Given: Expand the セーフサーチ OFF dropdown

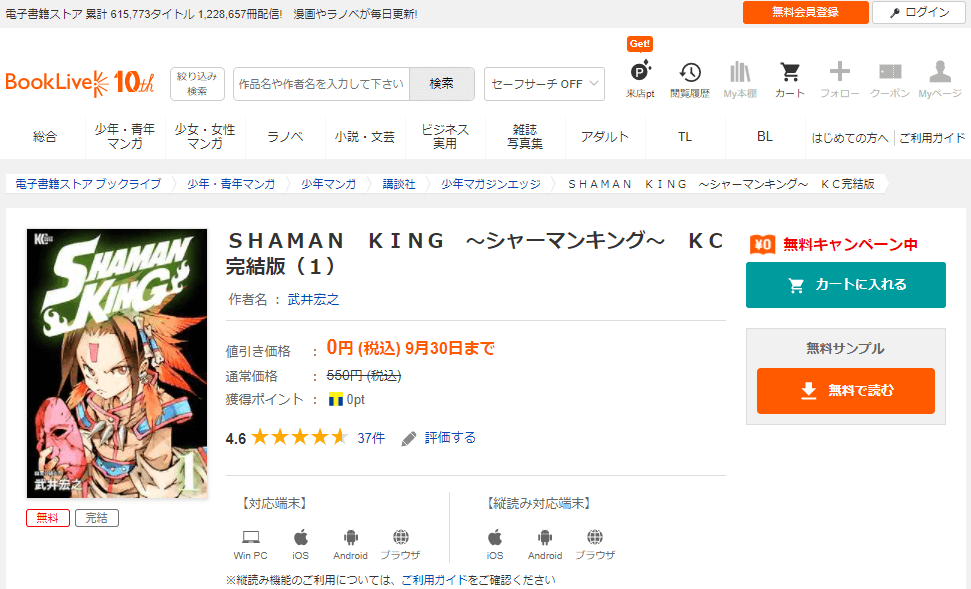Looking at the screenshot, I should point(544,84).
